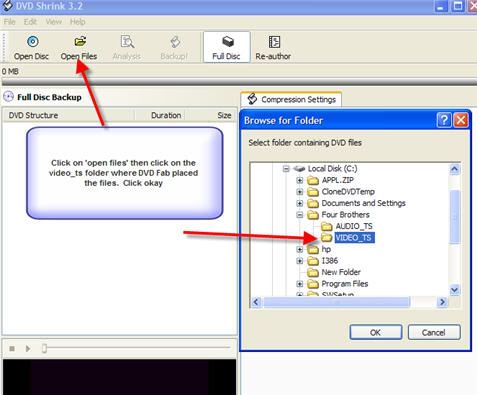Click the Open Files toolbar icon
Screen dimensions: 477x395
click(x=79, y=47)
